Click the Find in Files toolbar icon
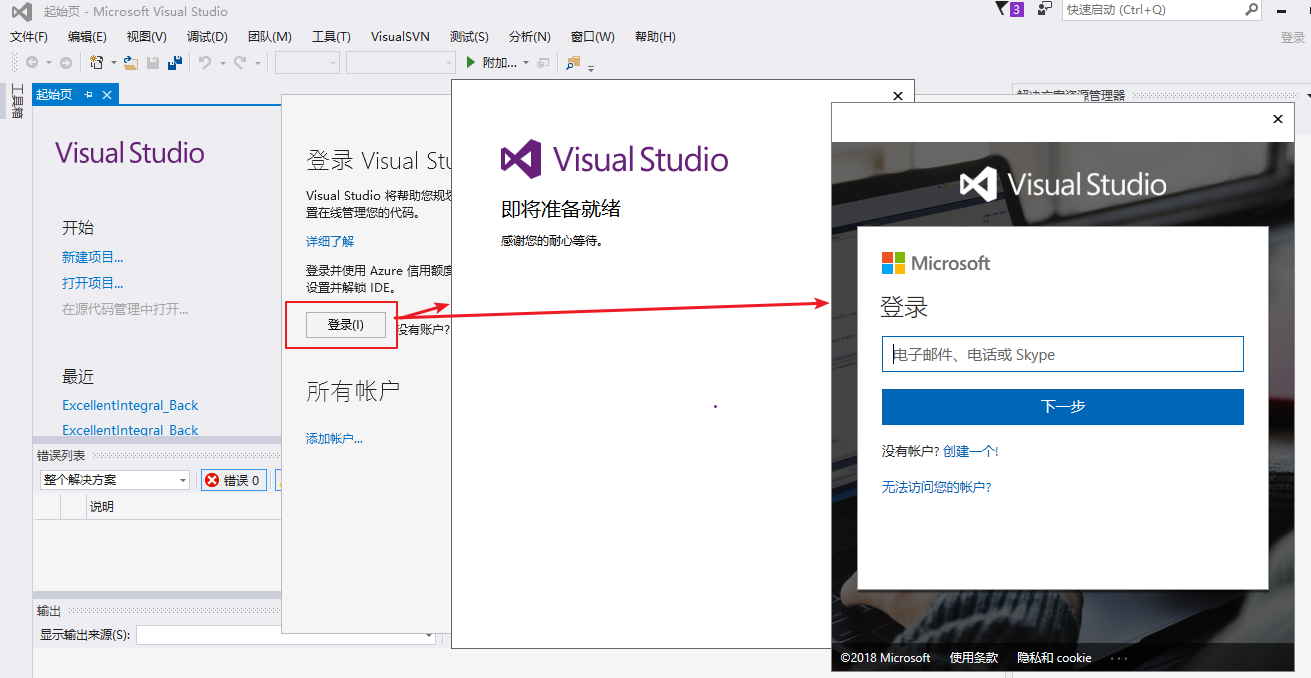This screenshot has height=678, width=1311. (x=573, y=62)
